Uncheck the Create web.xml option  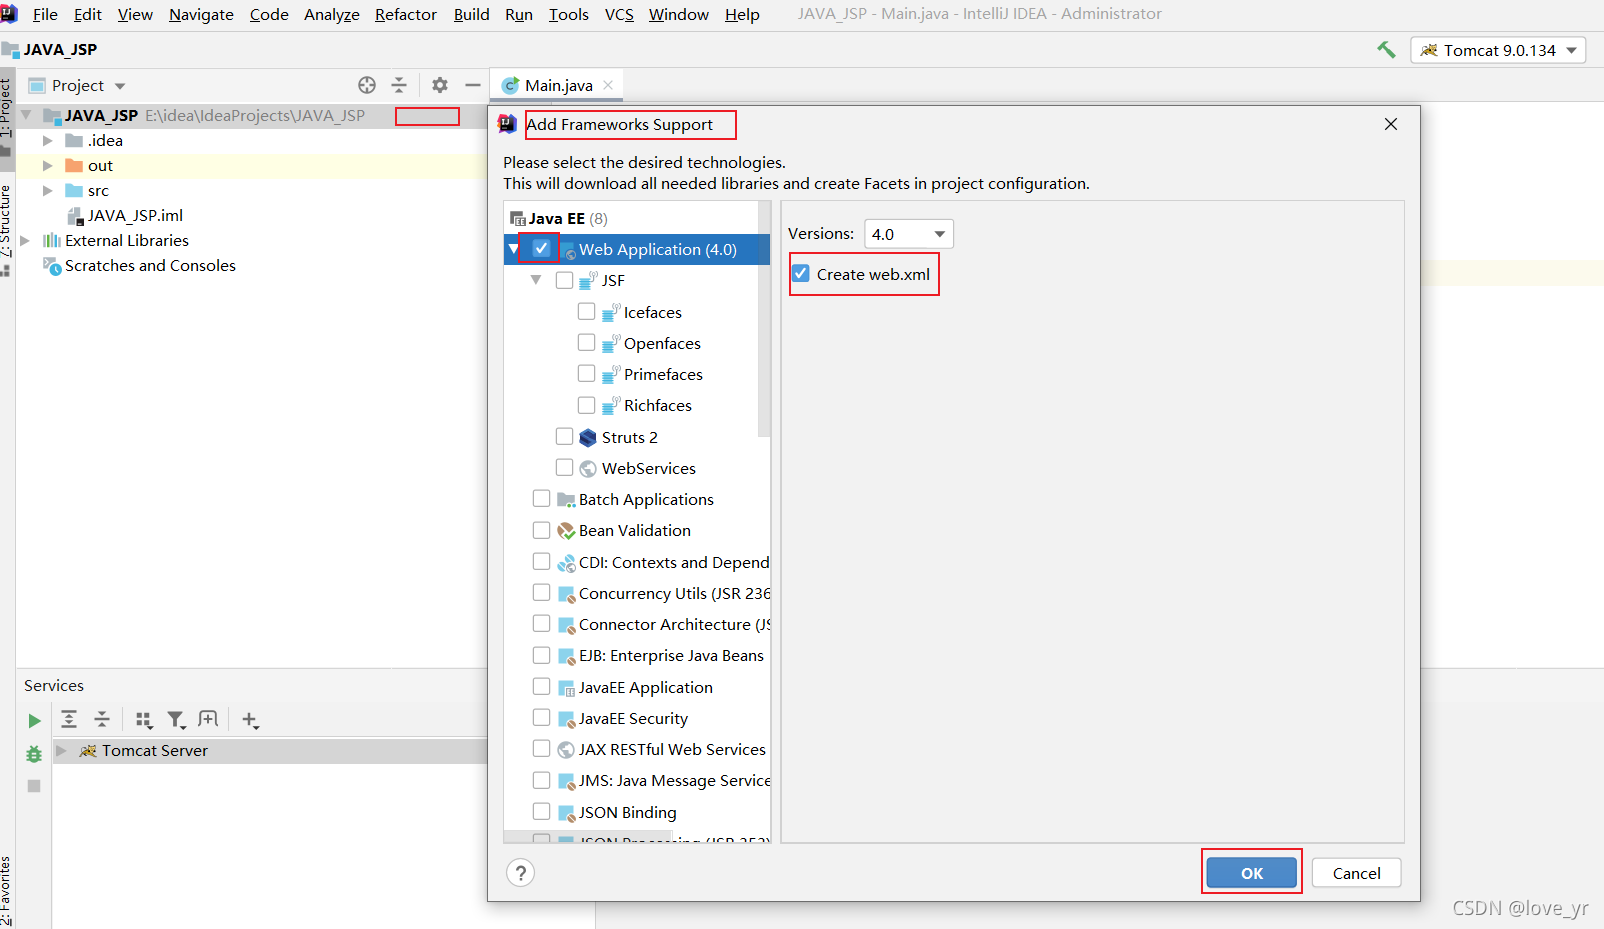click(x=800, y=273)
